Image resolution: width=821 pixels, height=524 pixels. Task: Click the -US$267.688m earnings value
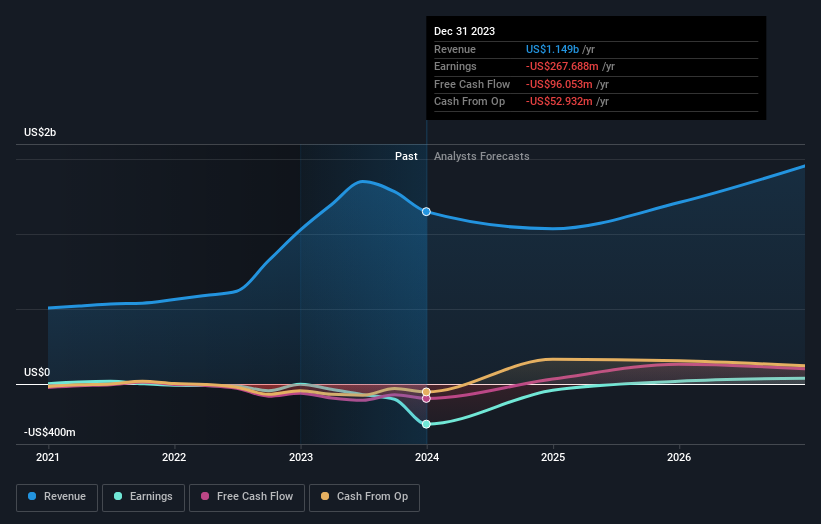pos(562,66)
